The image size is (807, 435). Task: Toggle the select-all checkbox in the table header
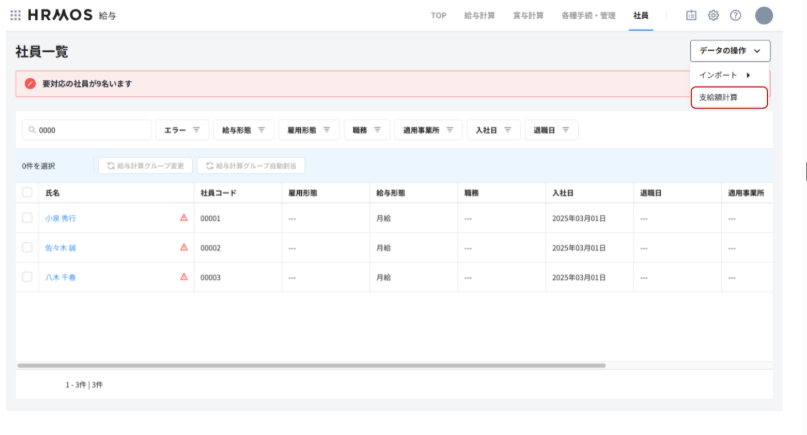point(27,192)
